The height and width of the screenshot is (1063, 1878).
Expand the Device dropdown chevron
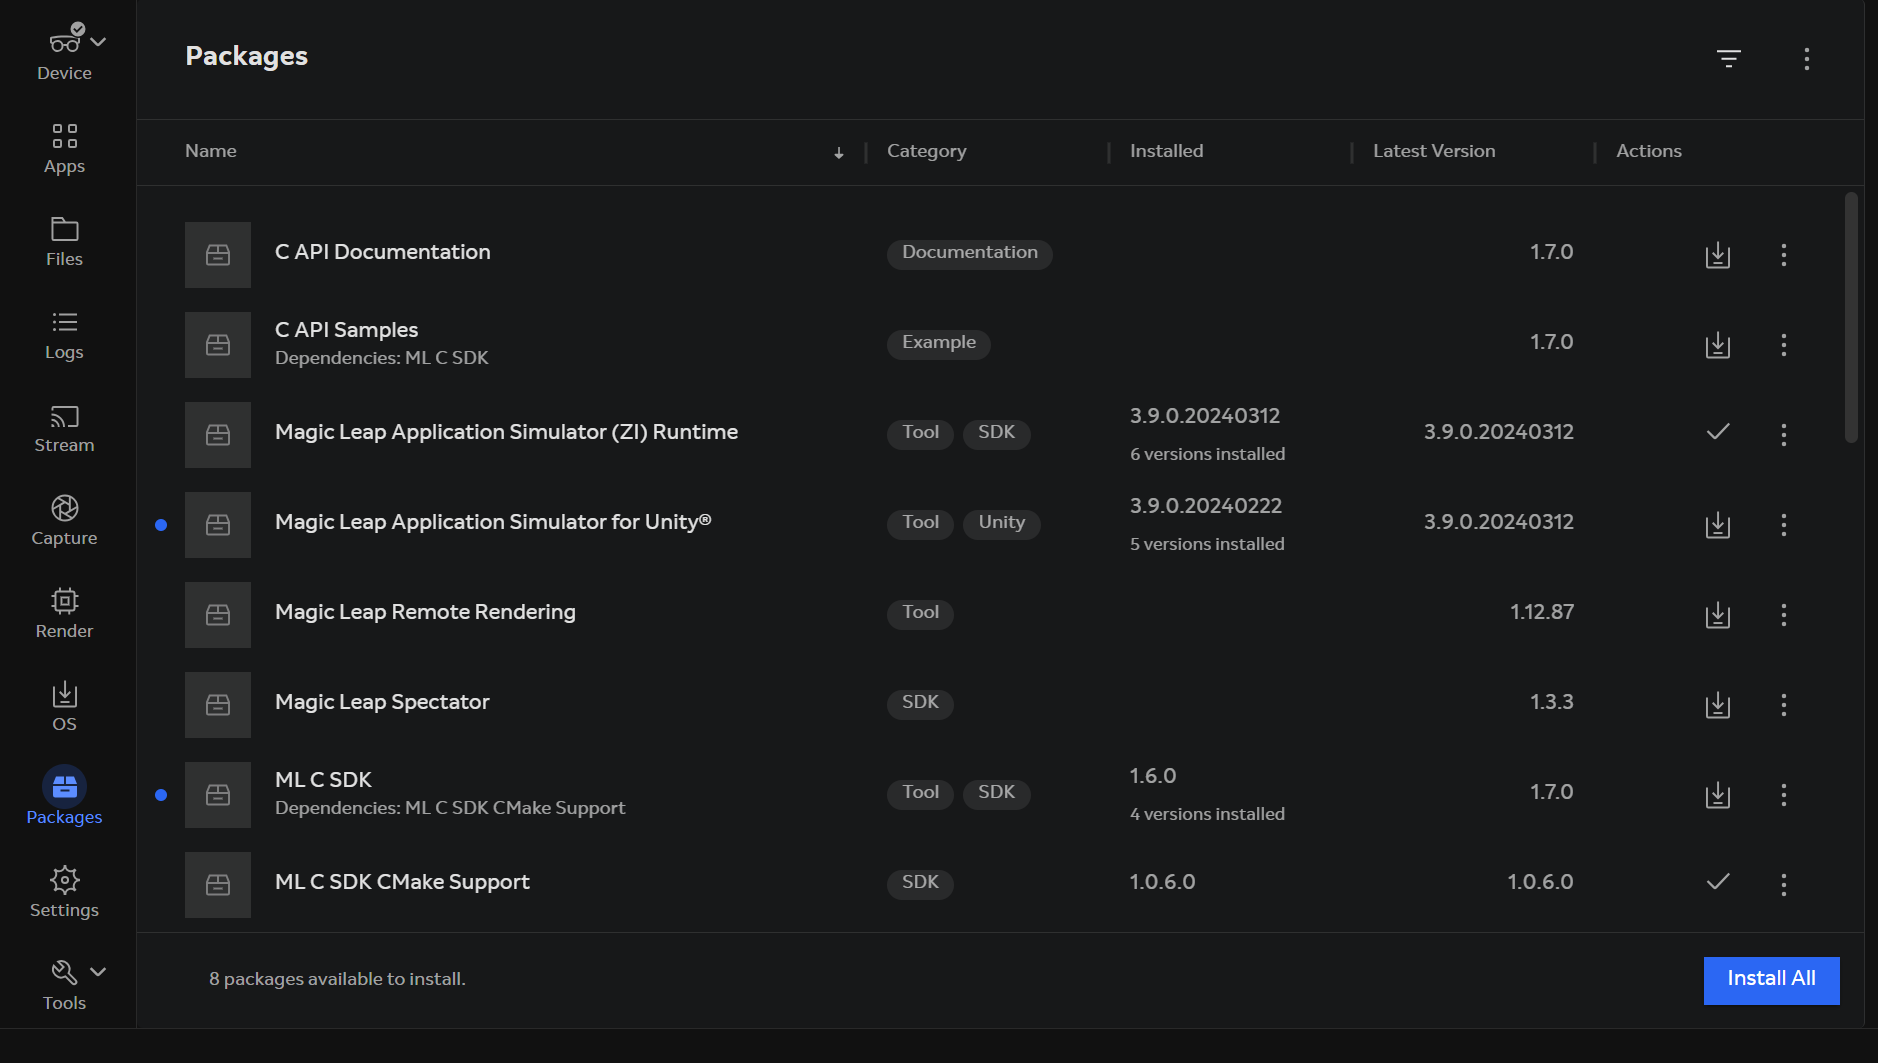tap(98, 42)
